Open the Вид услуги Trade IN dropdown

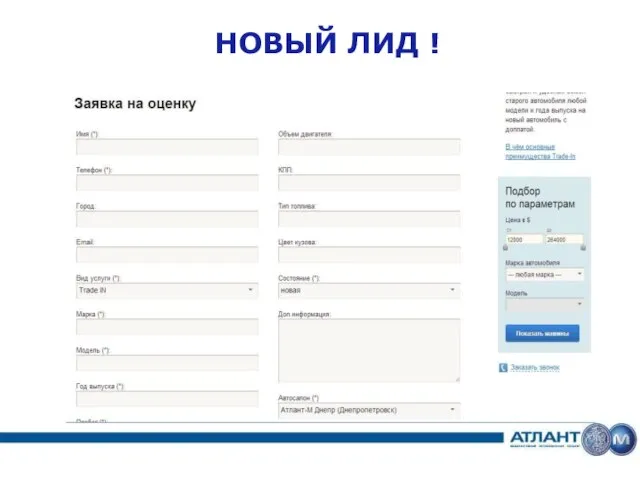pos(167,291)
